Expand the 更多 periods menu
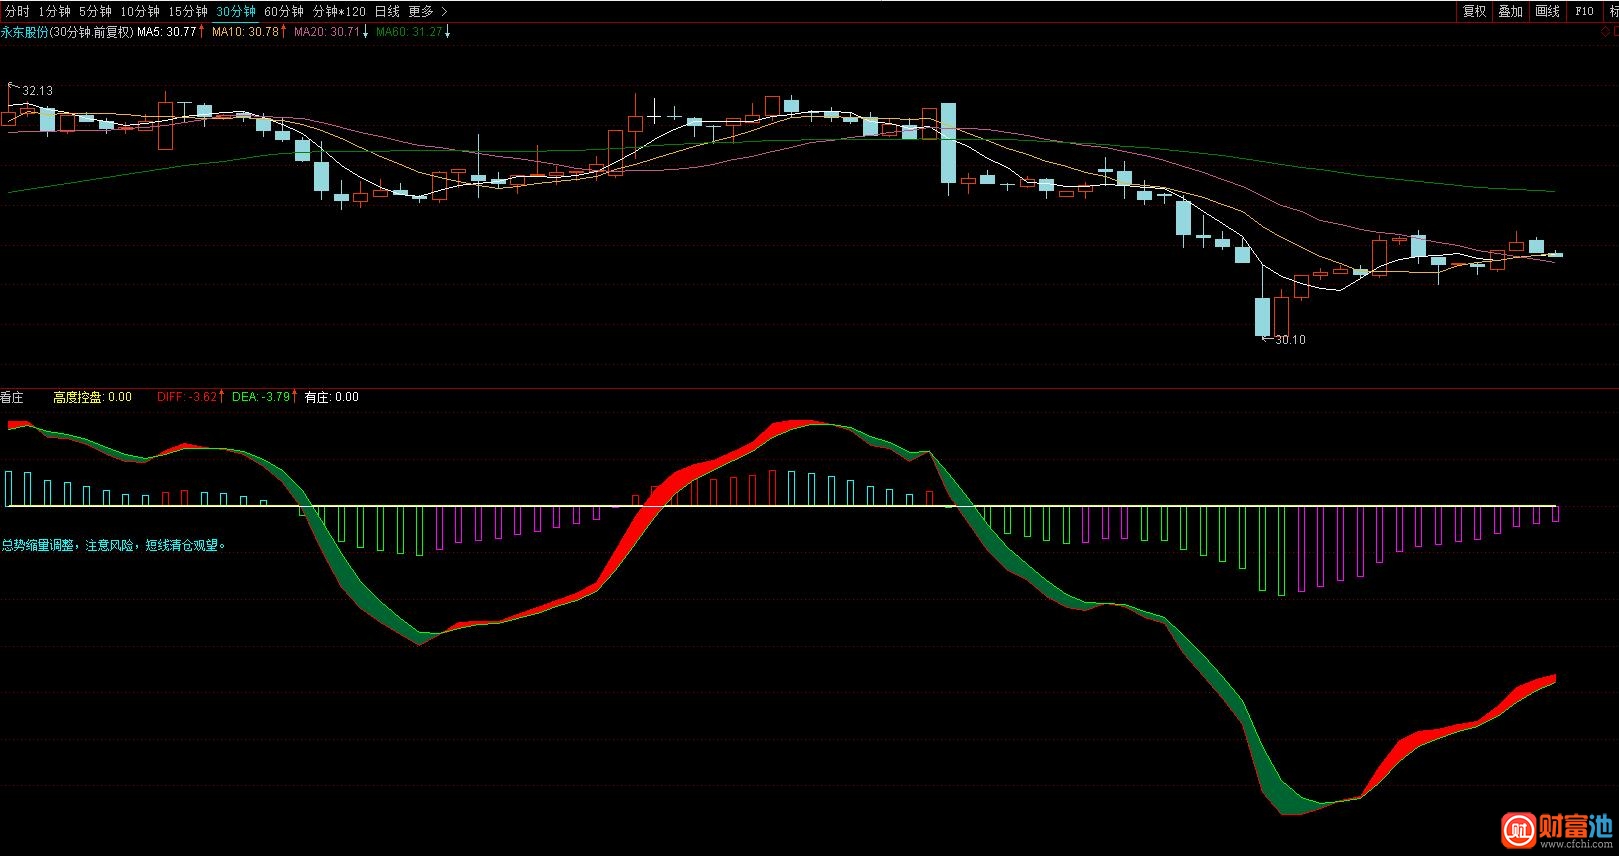 click(x=428, y=11)
